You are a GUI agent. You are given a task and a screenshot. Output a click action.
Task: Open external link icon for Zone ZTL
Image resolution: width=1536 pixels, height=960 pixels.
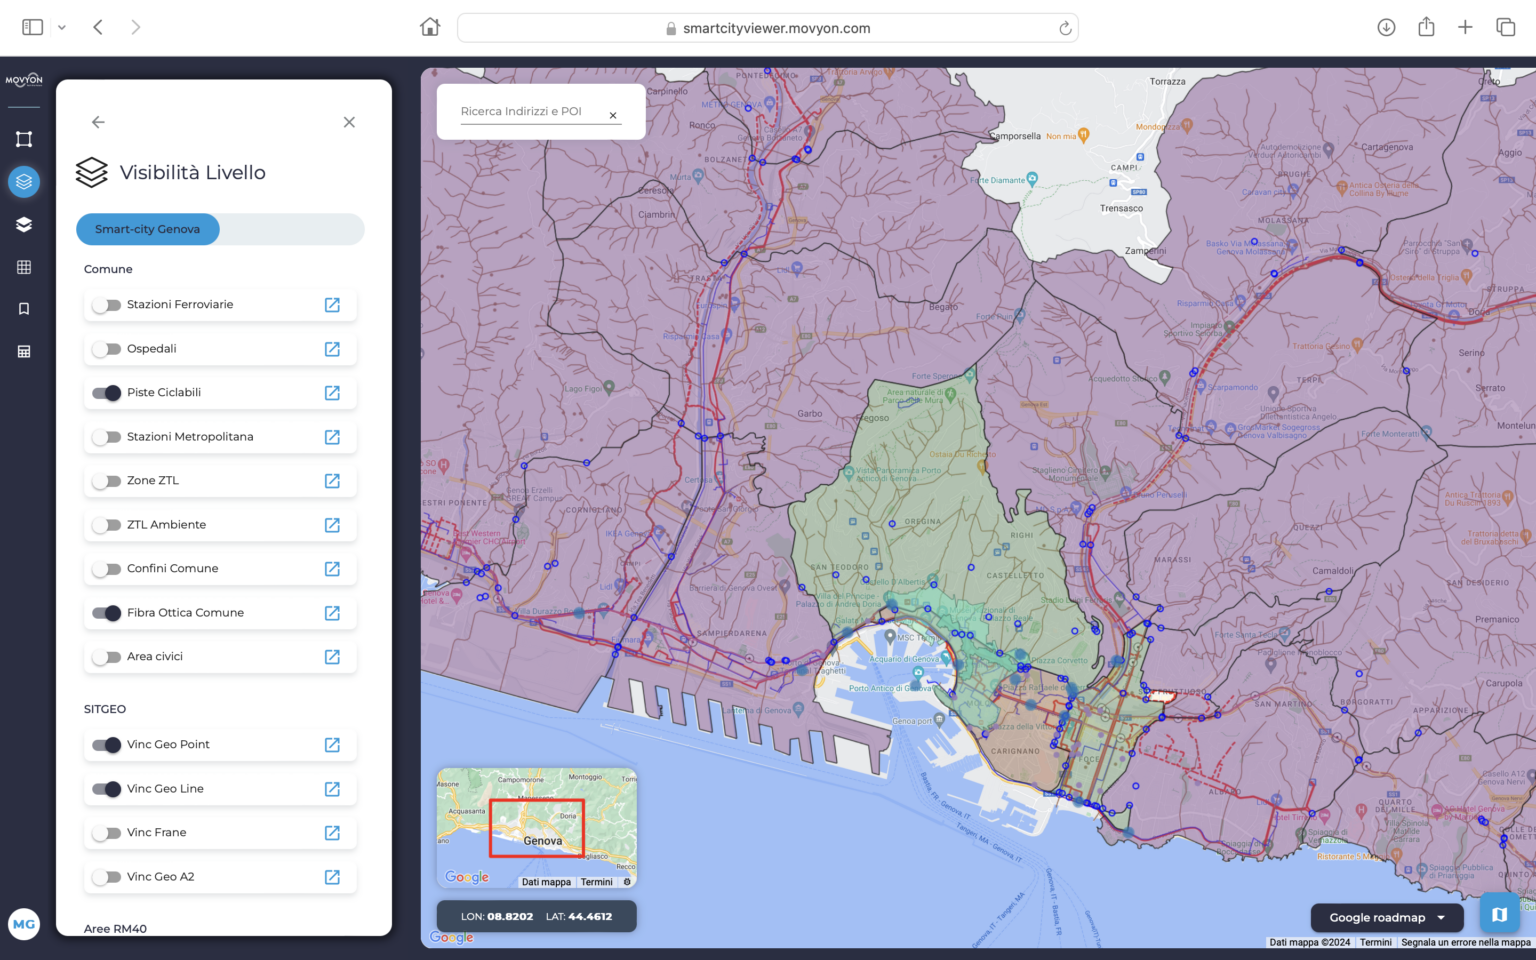(x=332, y=481)
